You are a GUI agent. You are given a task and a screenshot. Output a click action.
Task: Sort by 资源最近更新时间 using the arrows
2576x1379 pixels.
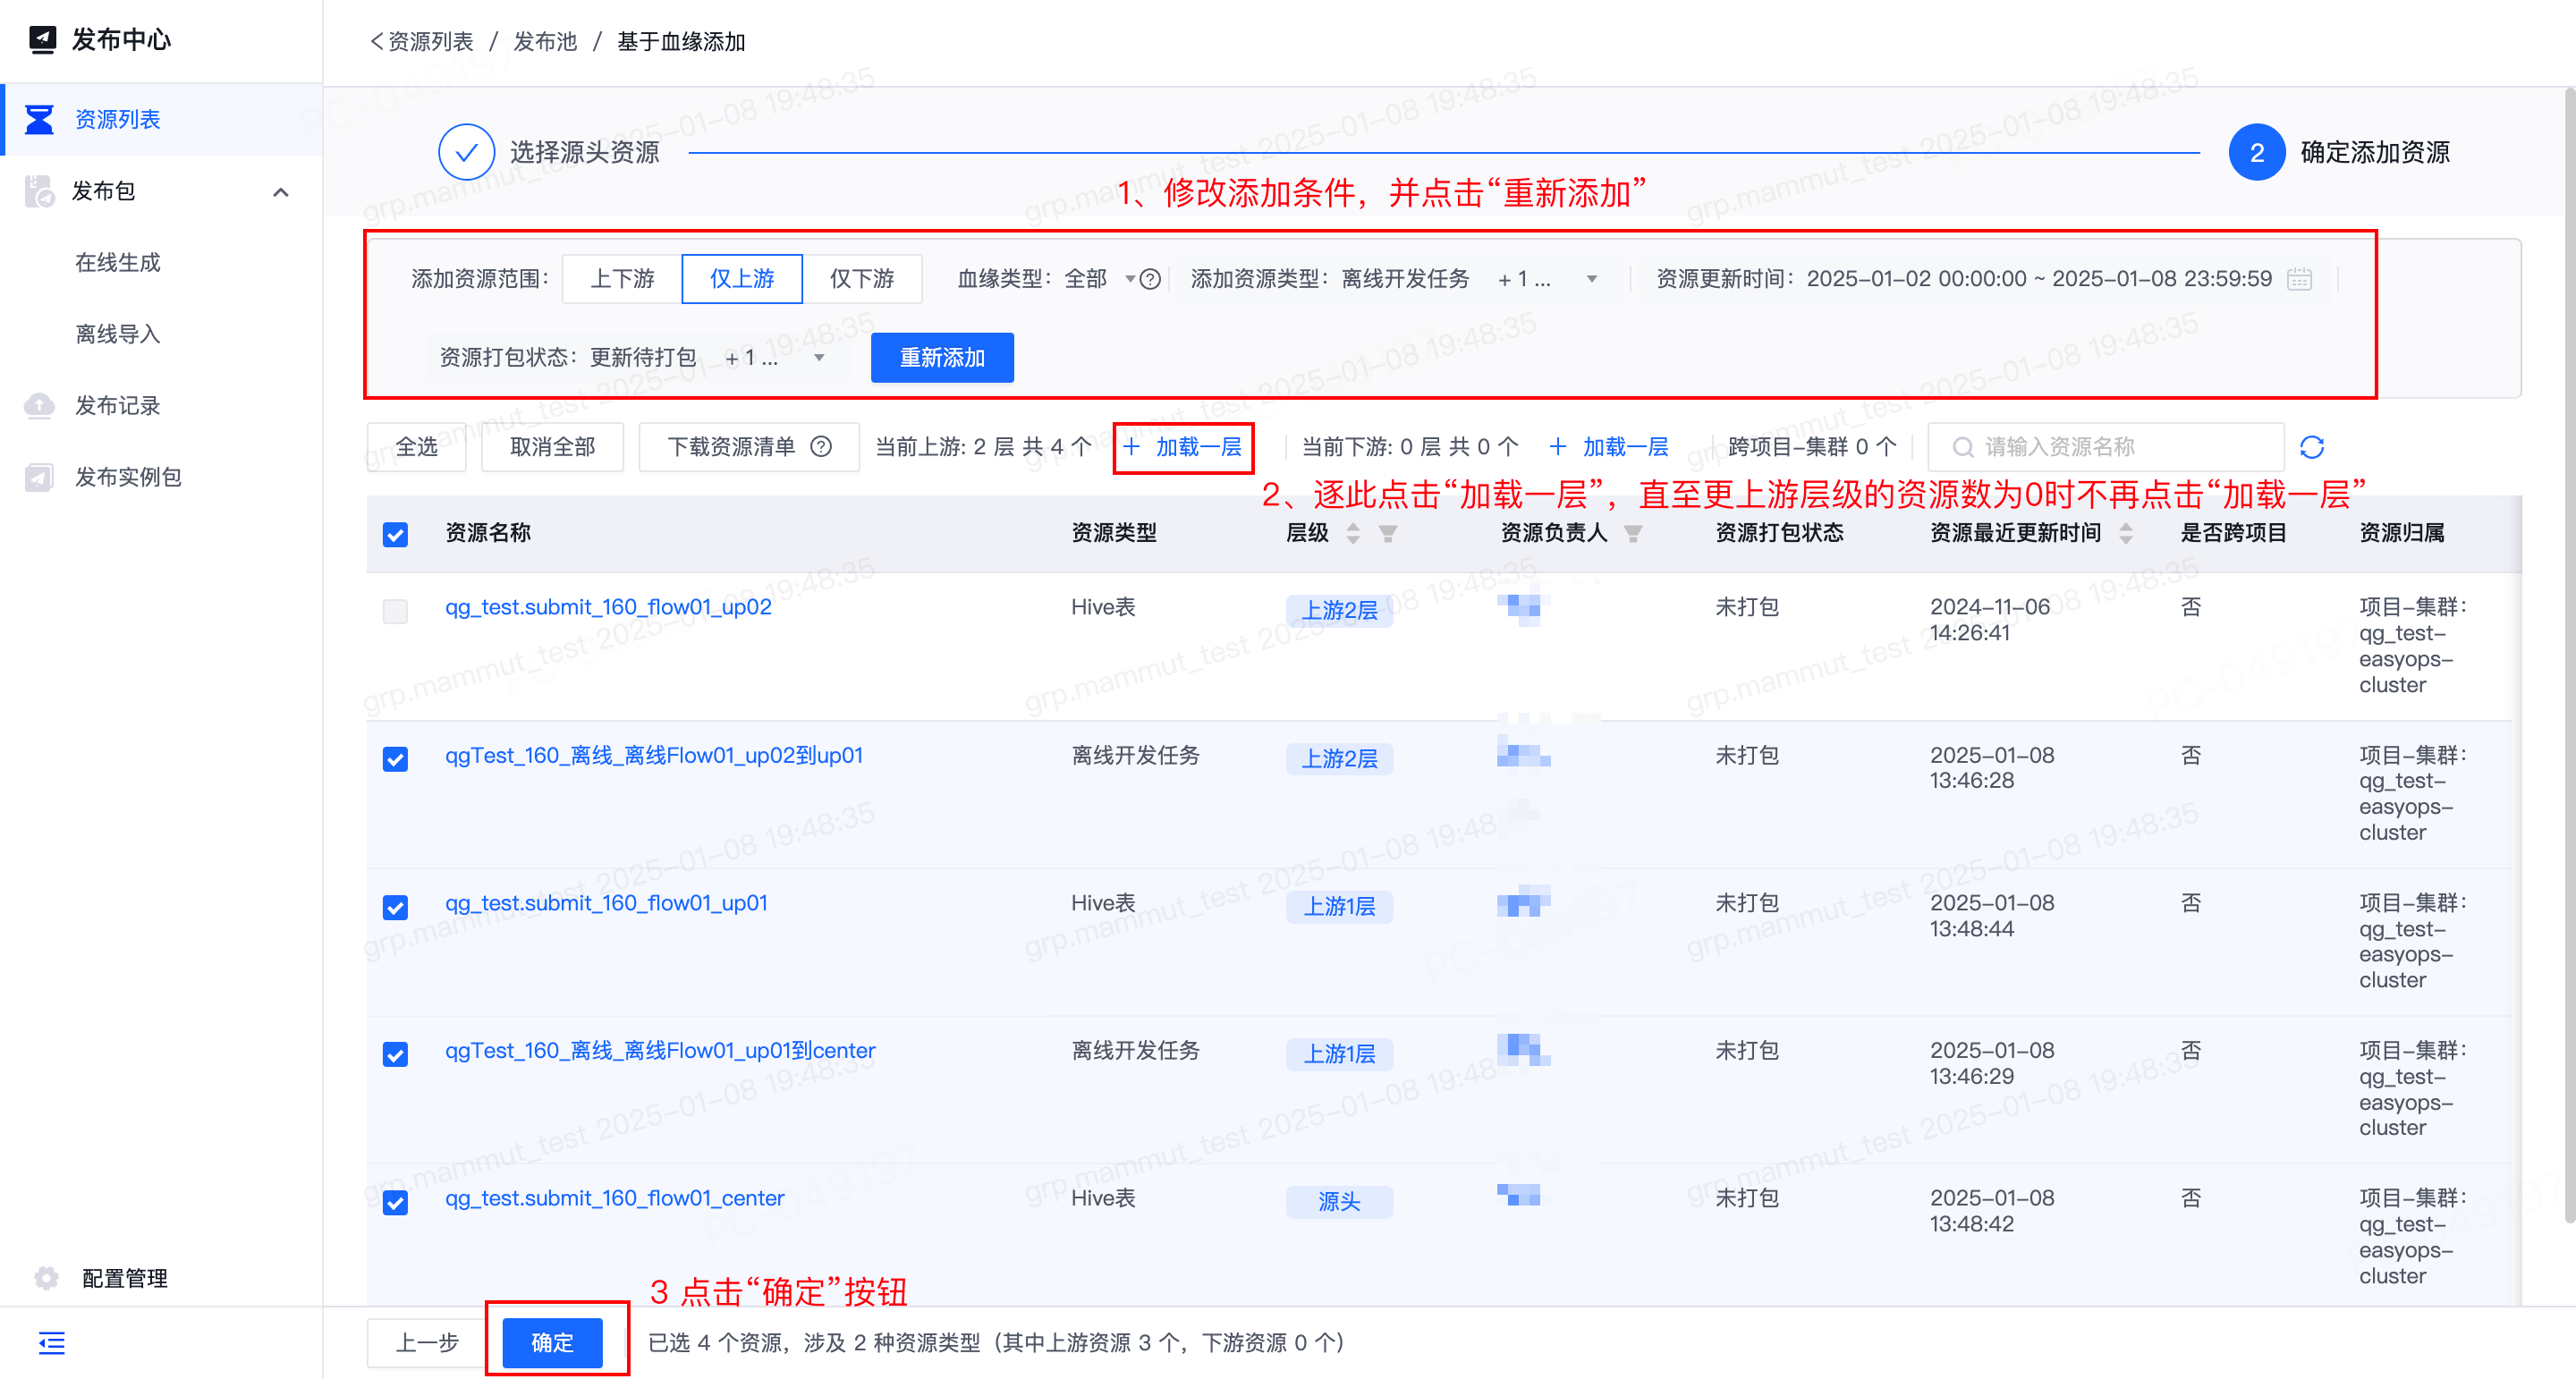pyautogui.click(x=2126, y=533)
